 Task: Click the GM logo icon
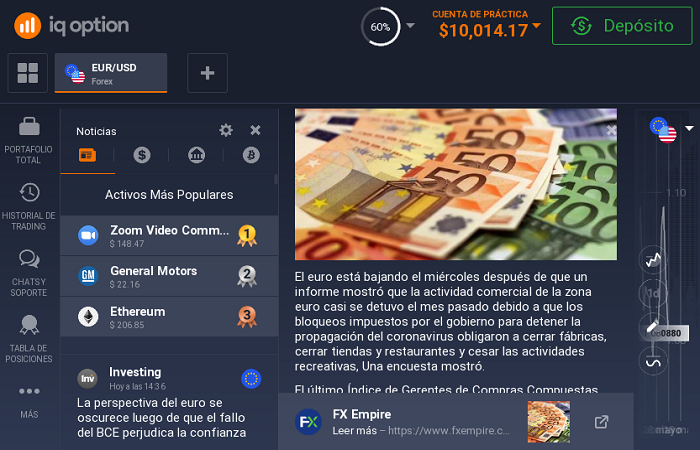(x=88, y=276)
